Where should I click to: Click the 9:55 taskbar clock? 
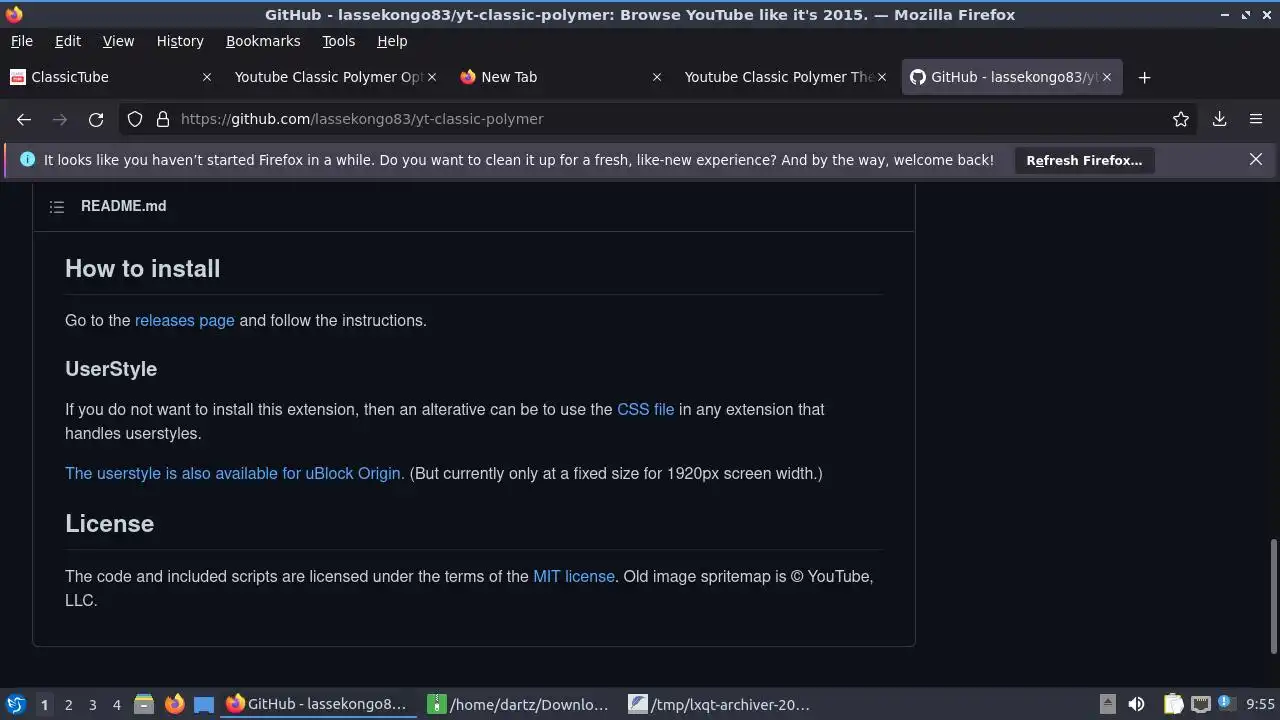tap(1260, 704)
